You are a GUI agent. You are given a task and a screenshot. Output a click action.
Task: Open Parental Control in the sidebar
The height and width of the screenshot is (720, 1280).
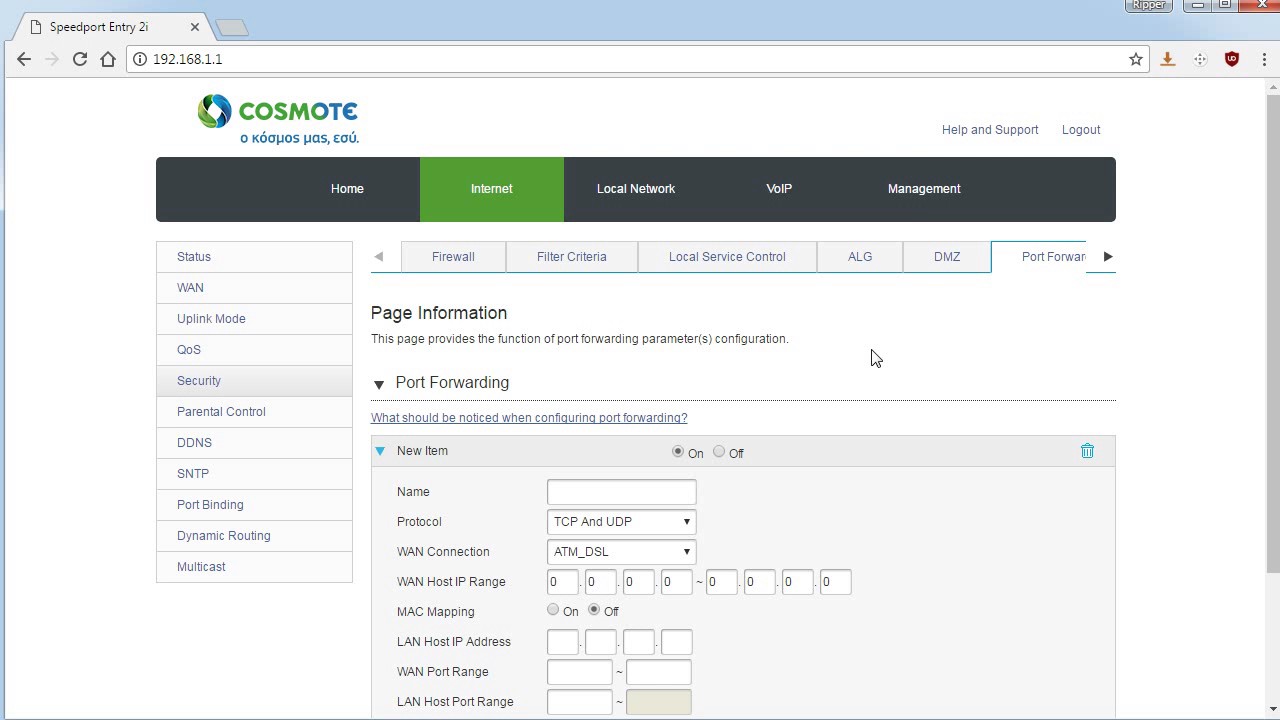pos(254,412)
